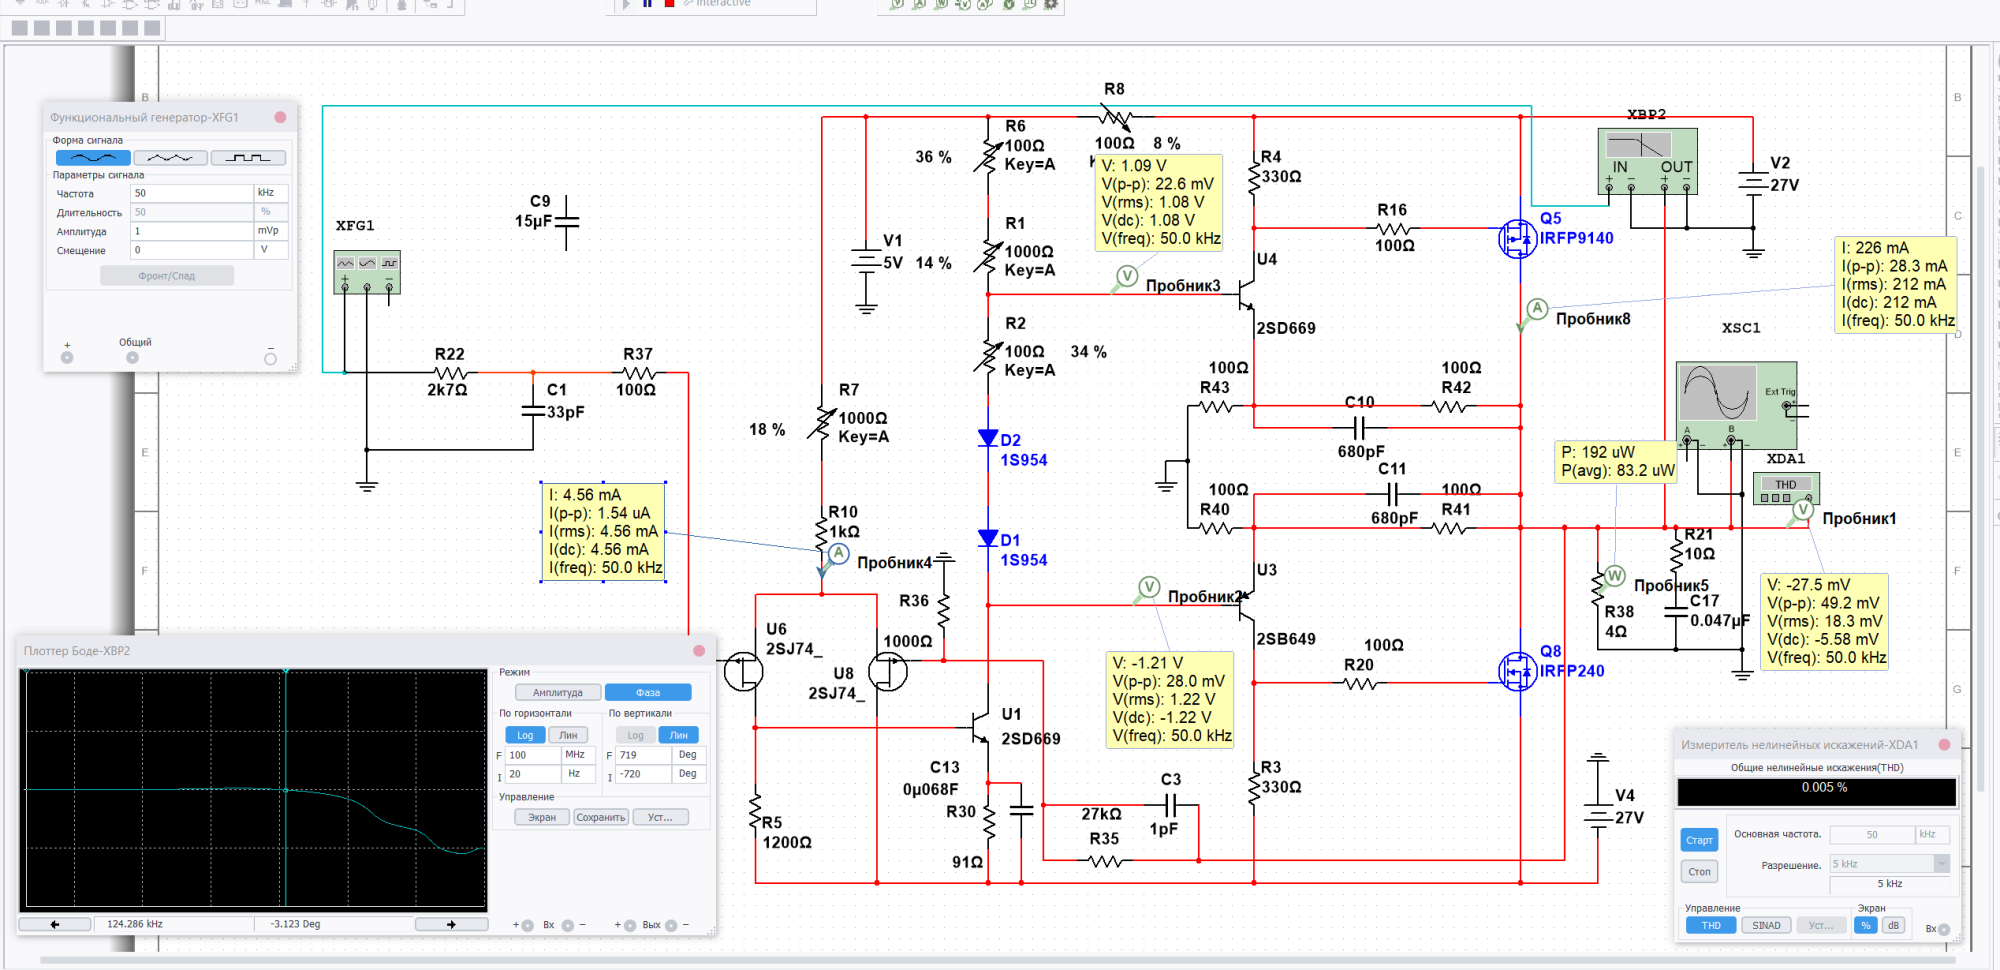Close the Плоттер Боде-XBP2 panel
Viewport: 2000px width, 970px height.
[699, 651]
